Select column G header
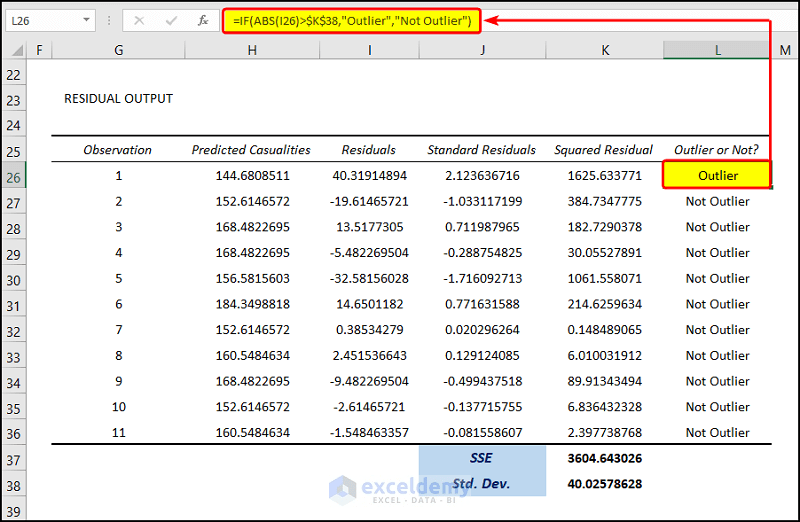800x522 pixels. [118, 50]
